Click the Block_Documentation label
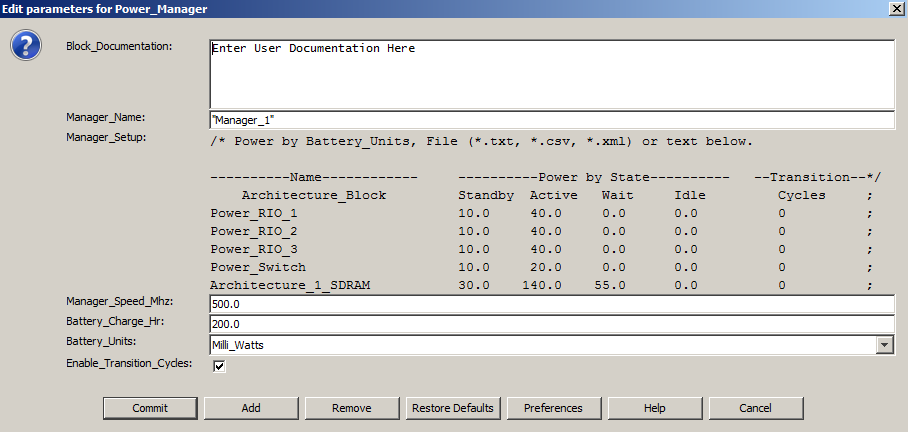Image resolution: width=908 pixels, height=432 pixels. click(x=119, y=46)
